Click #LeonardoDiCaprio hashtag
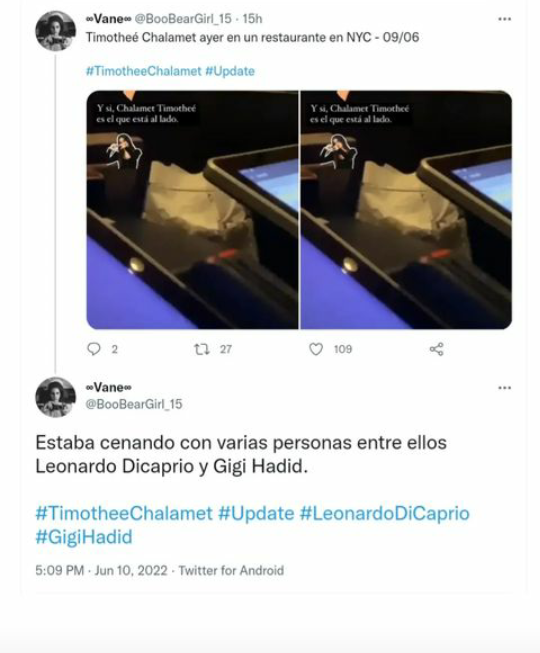The image size is (540, 653). [x=385, y=513]
